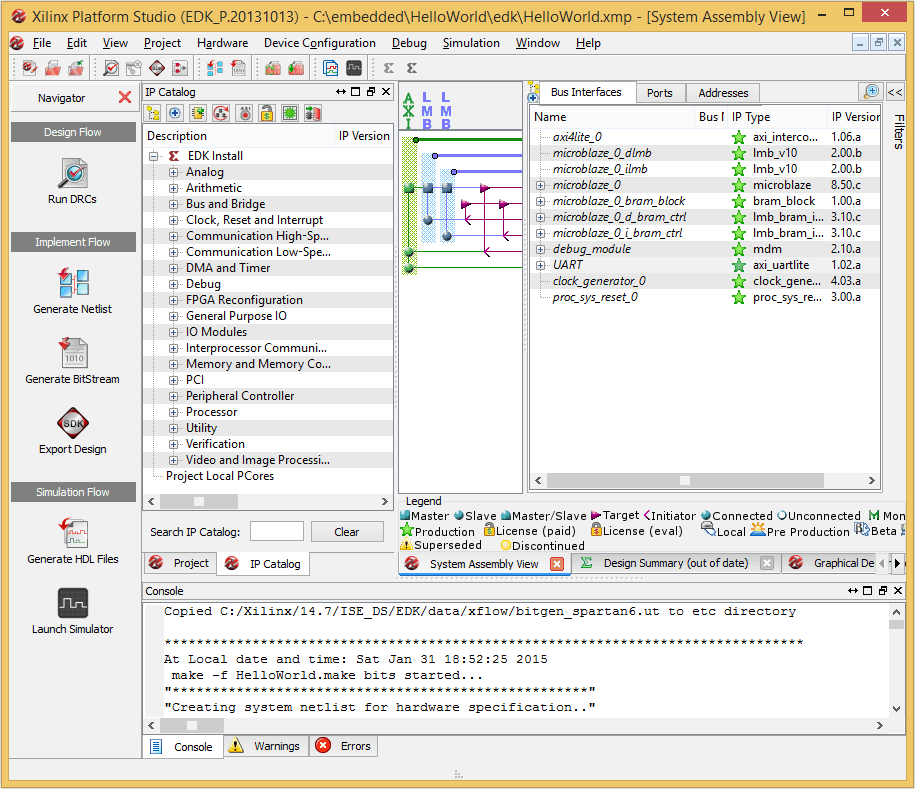Click the zoom icon above Filters
Viewport: 915px width, 789px height.
pos(871,91)
